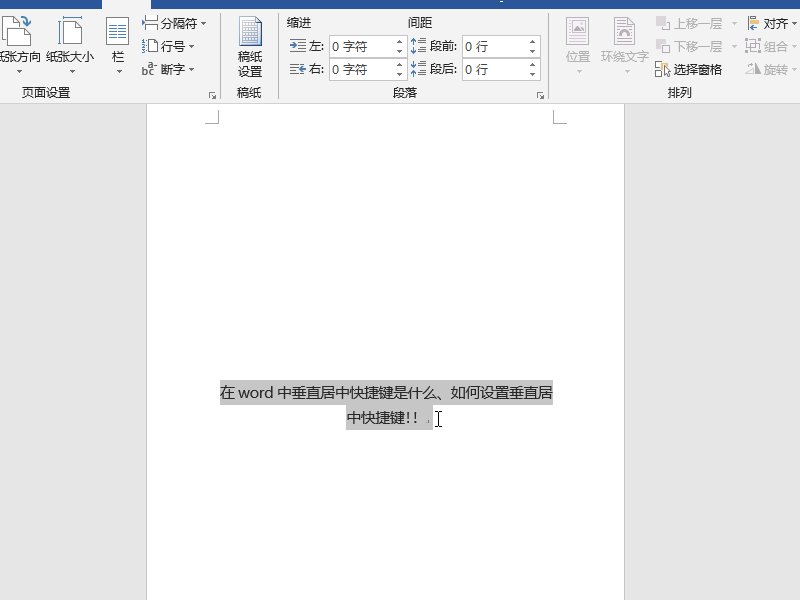
Task: Open the breaks (分隔符) dropdown
Action: point(174,23)
